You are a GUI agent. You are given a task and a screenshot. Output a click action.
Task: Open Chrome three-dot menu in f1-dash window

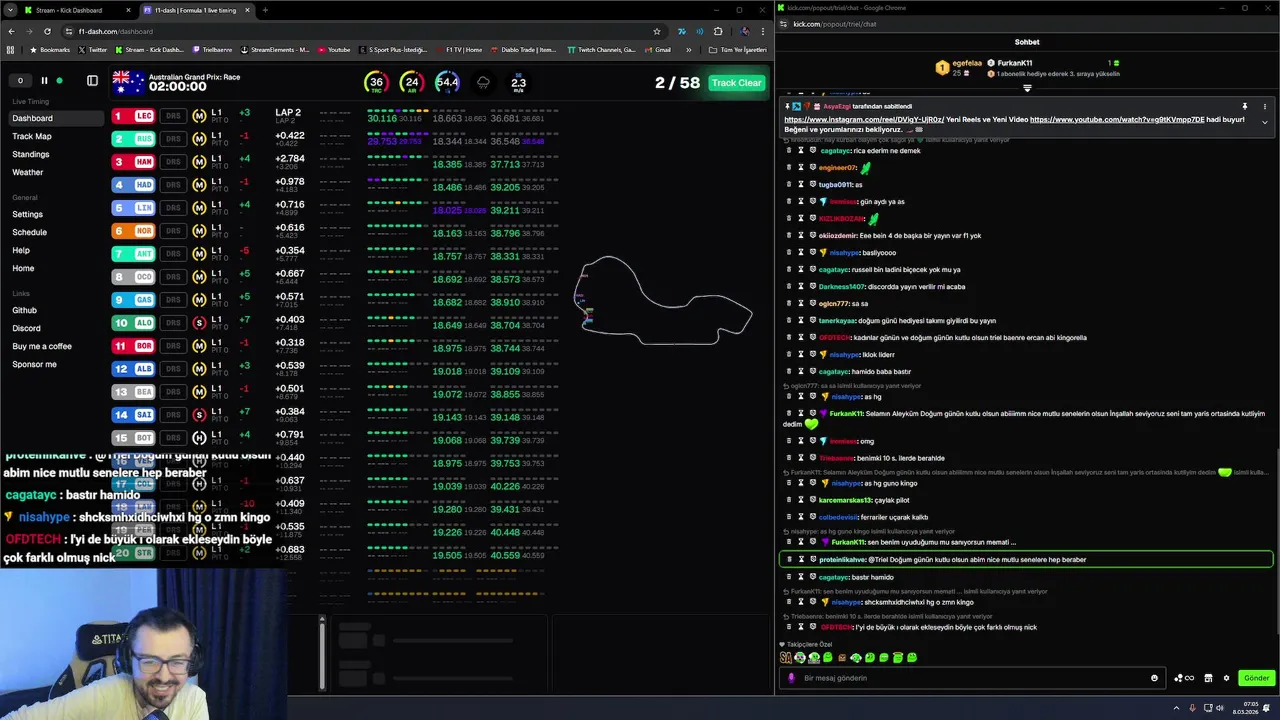[x=763, y=31]
